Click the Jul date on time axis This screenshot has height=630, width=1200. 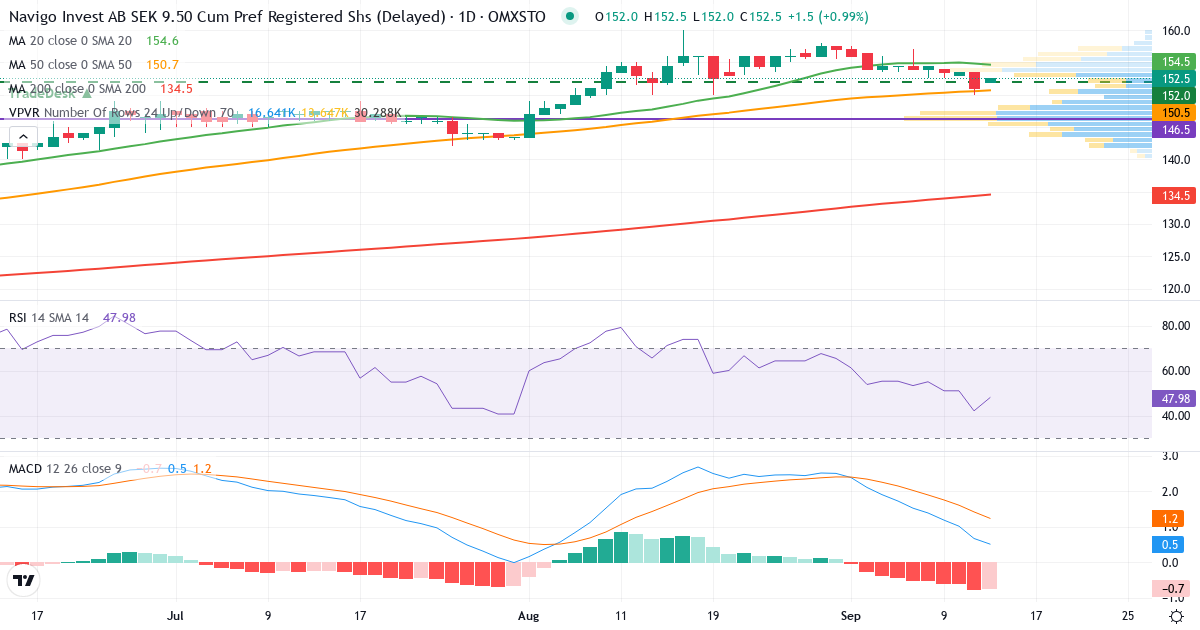point(177,616)
